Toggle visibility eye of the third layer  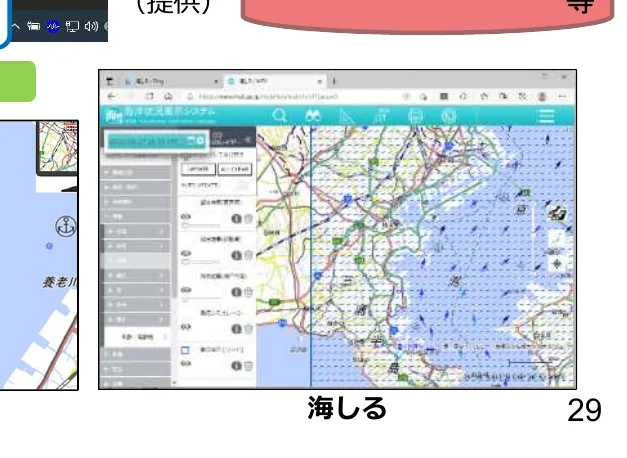186,290
